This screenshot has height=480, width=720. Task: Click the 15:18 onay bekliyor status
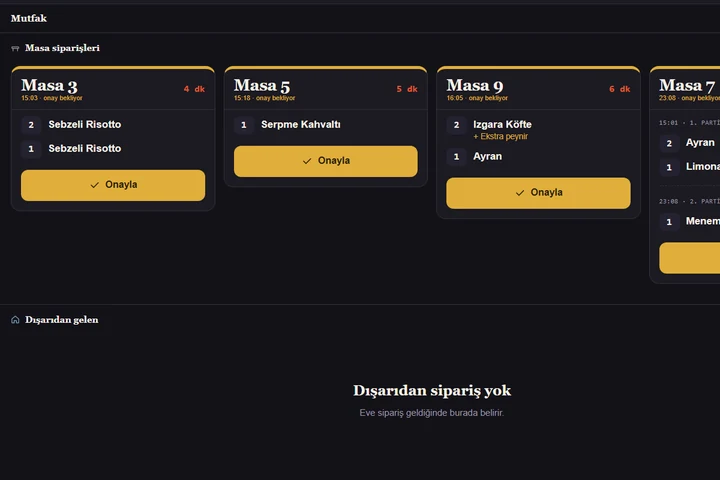point(264,98)
